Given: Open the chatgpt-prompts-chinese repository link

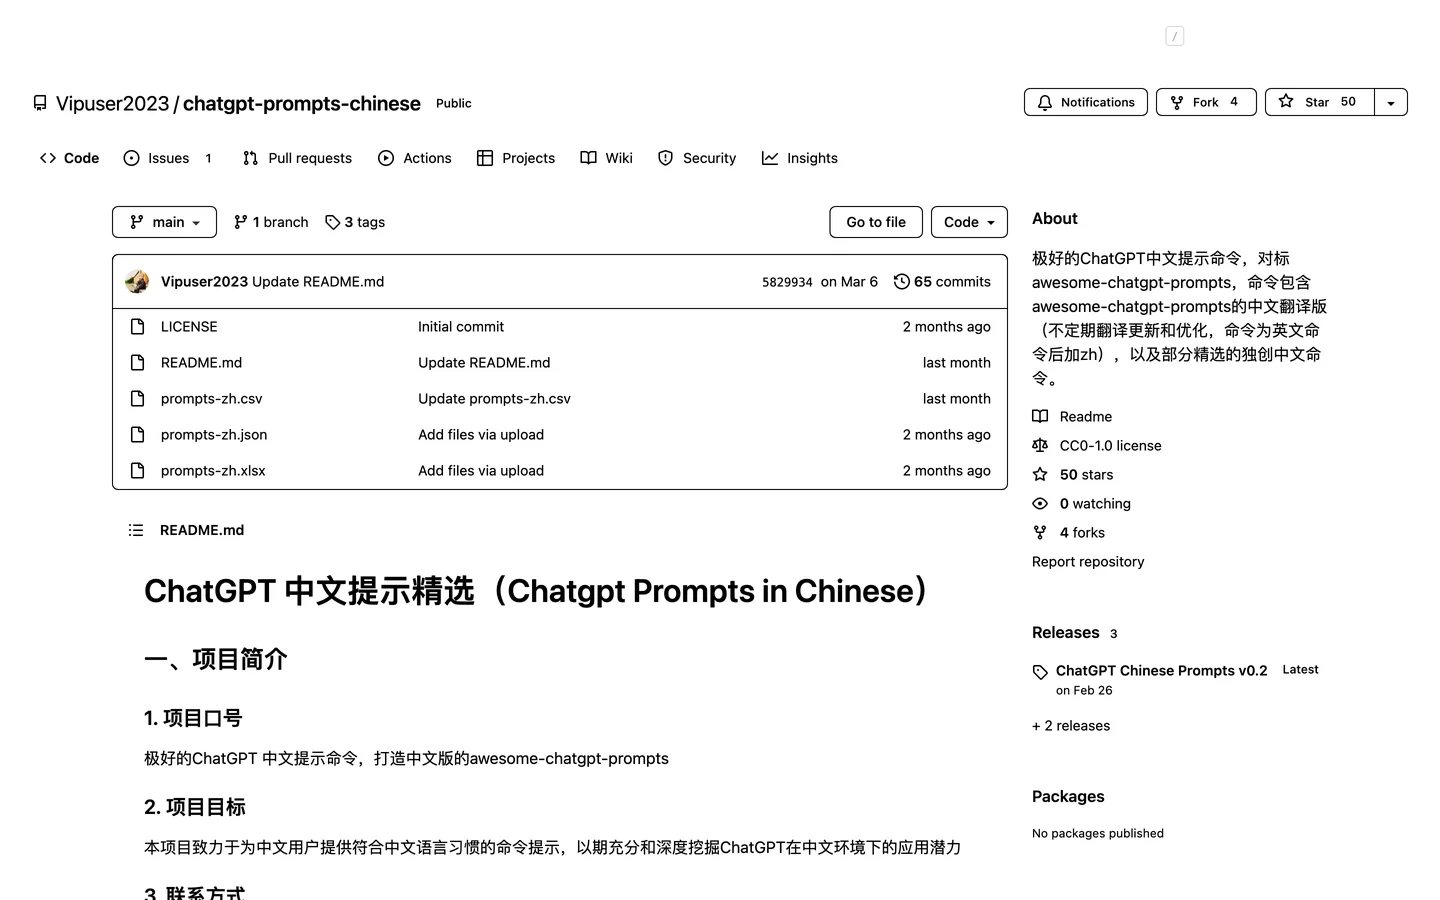Looking at the screenshot, I should tap(302, 103).
